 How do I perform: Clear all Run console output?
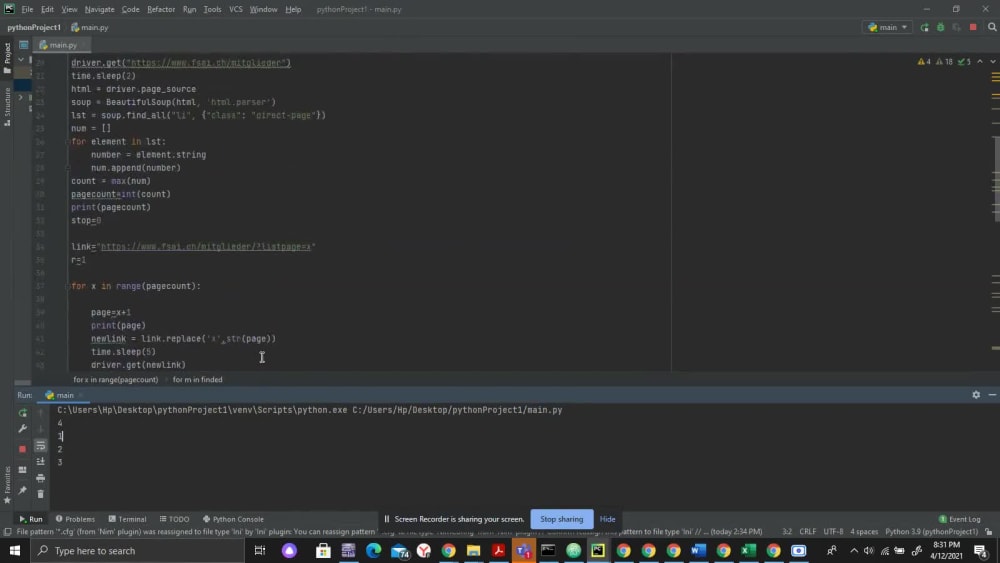[41, 494]
